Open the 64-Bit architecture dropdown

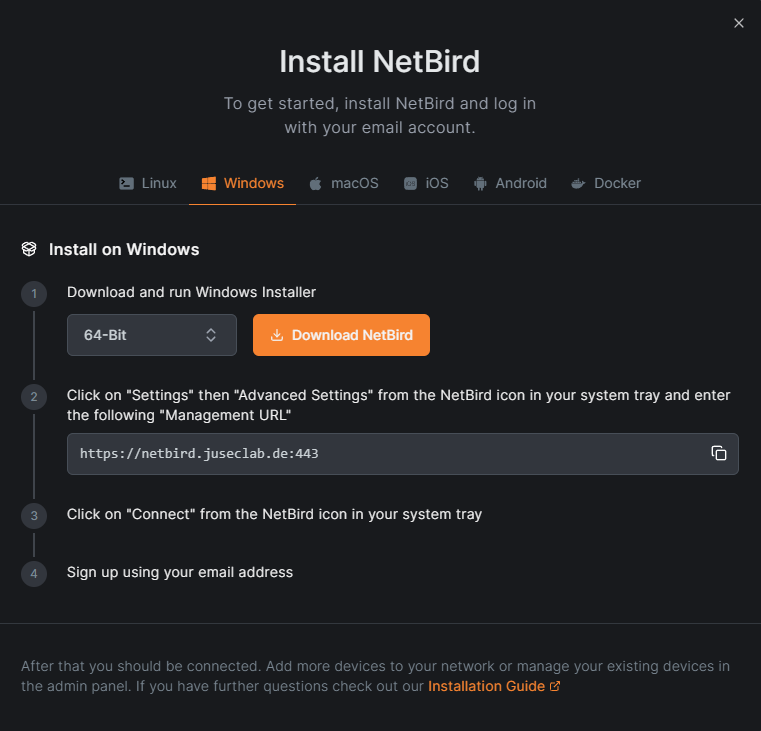point(151,335)
